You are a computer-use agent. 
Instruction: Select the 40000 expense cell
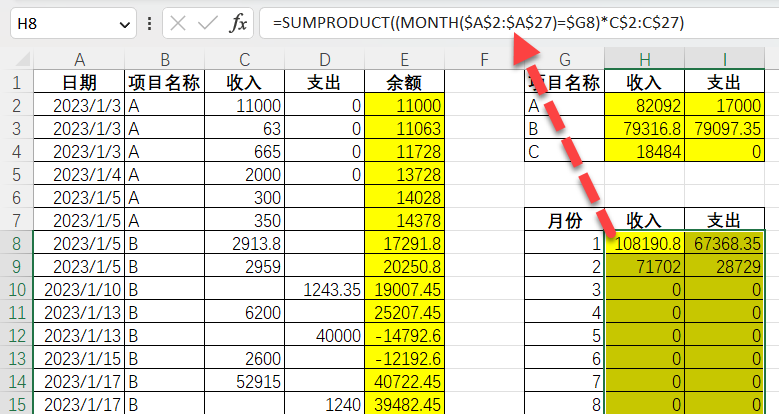point(324,335)
